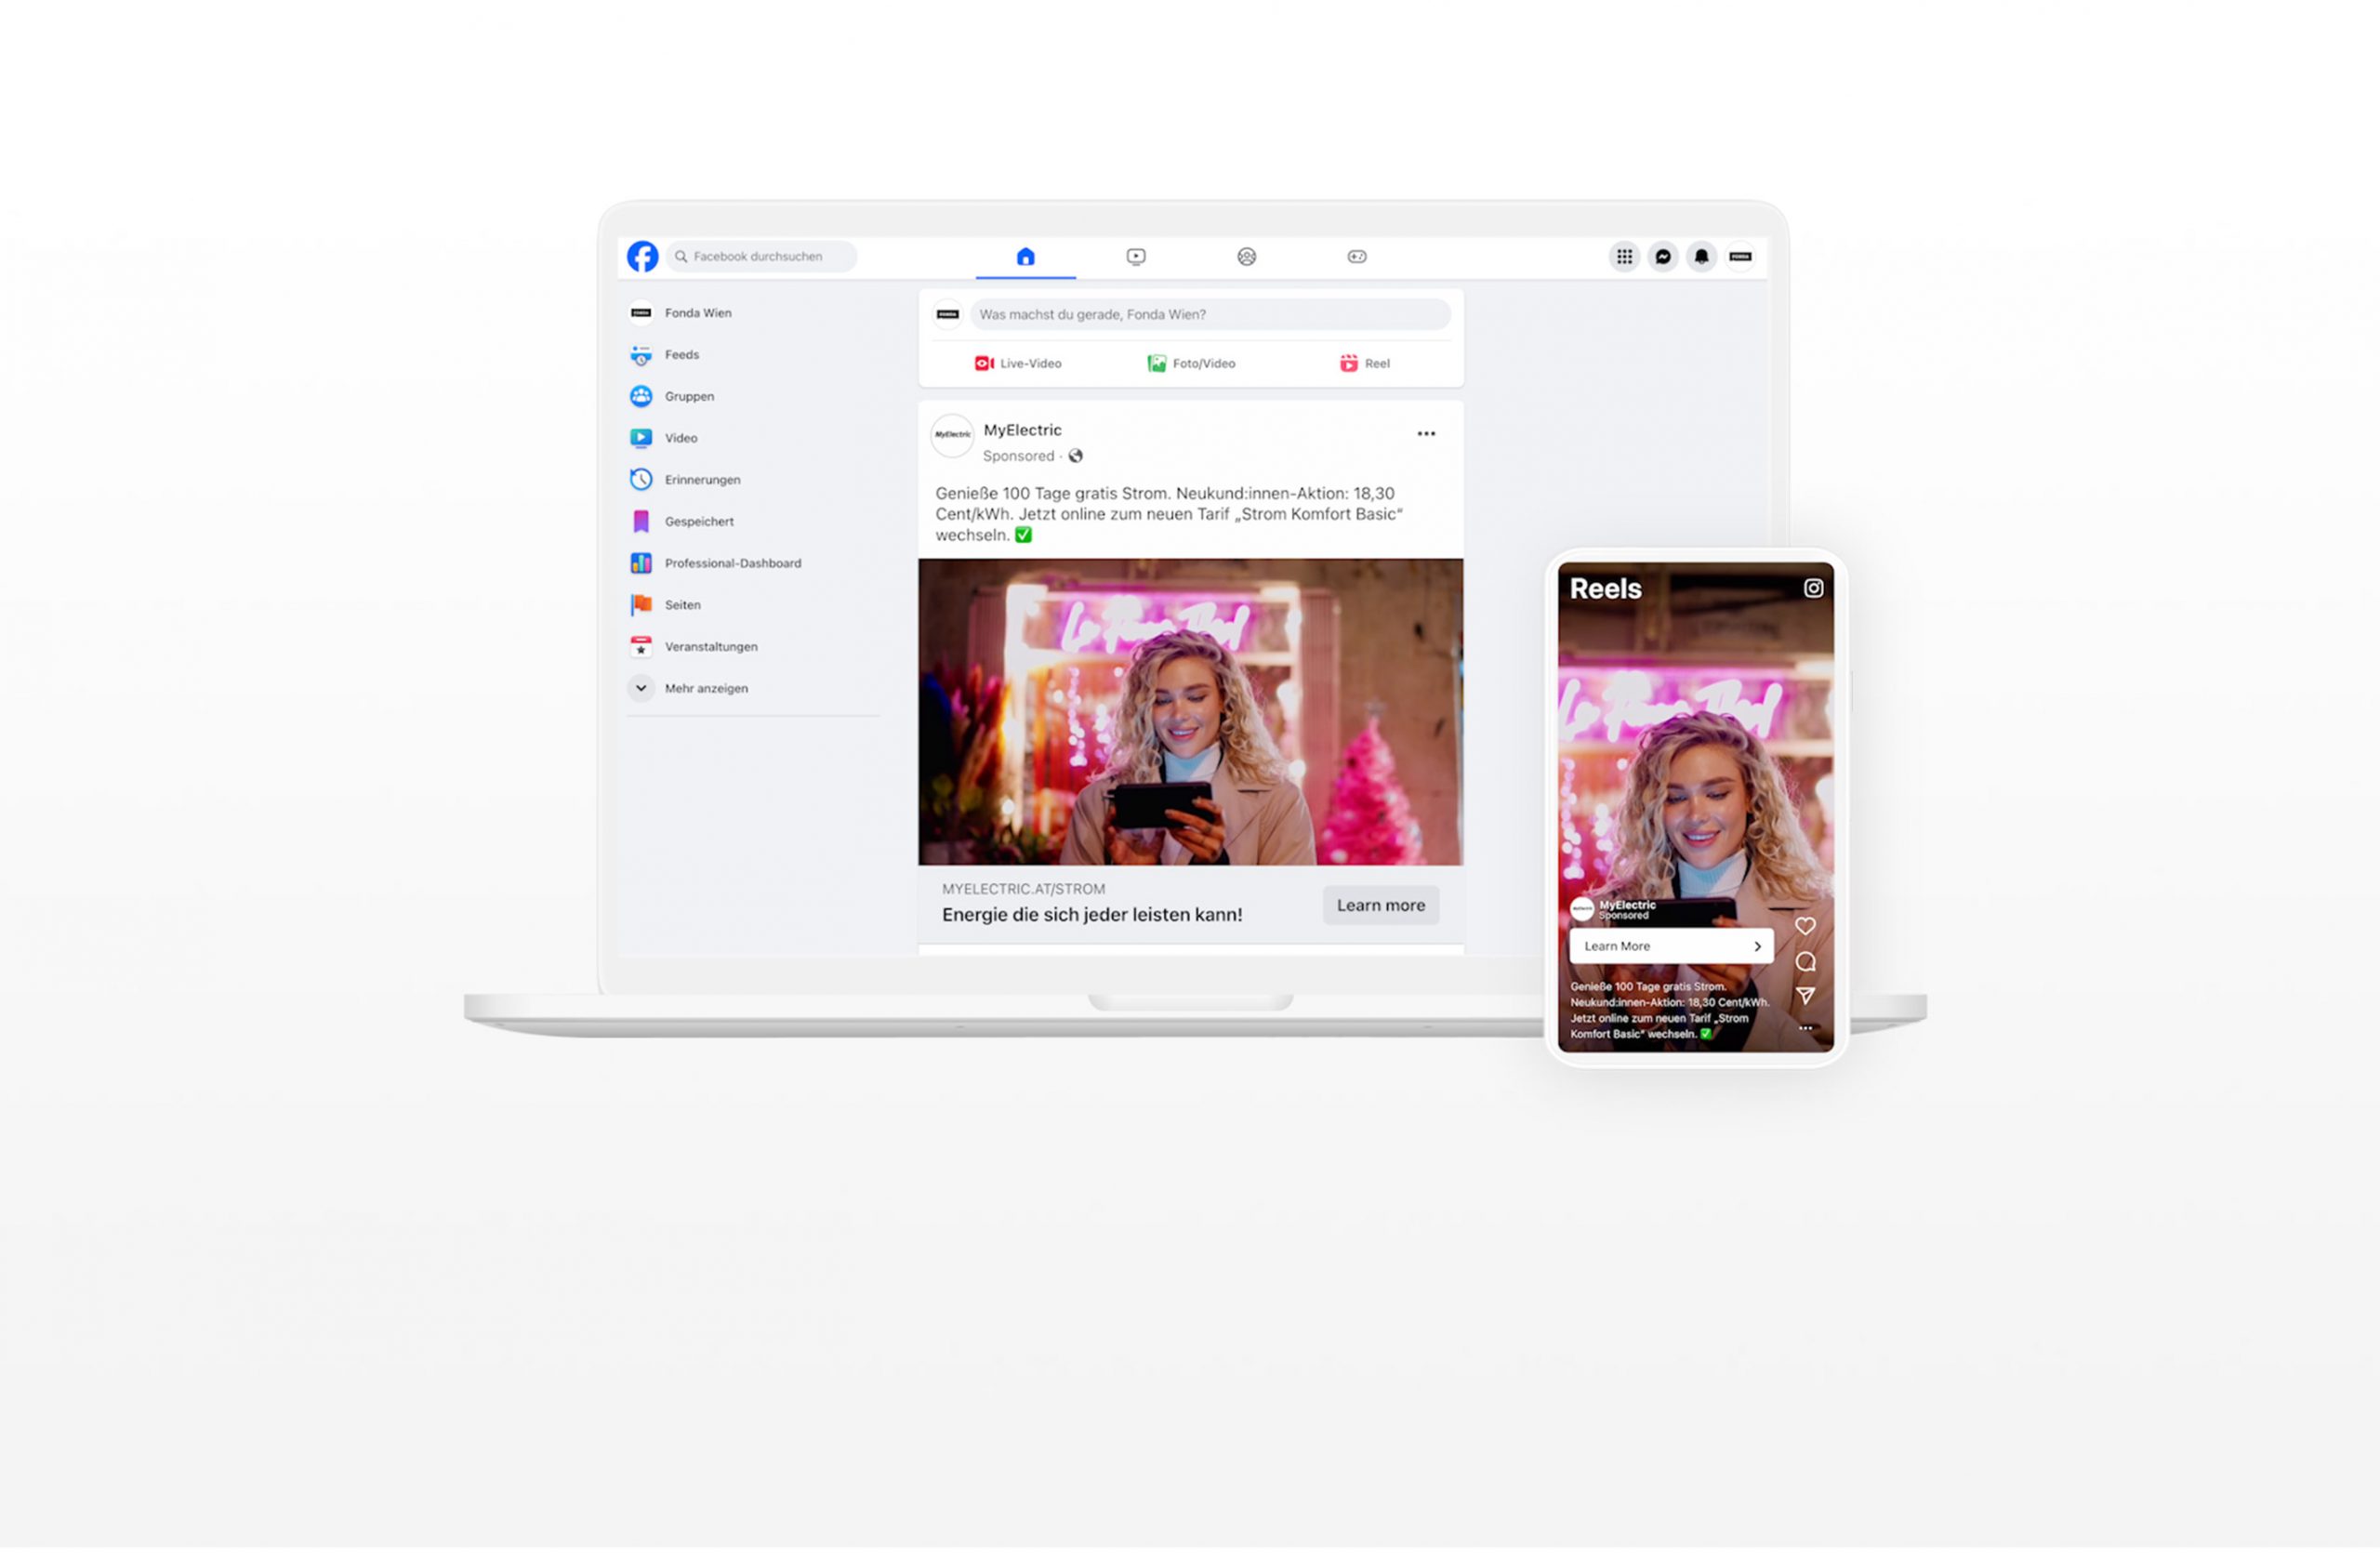Click the Feeds sidebar menu item
Viewport: 2380px width, 1560px height.
click(x=682, y=353)
